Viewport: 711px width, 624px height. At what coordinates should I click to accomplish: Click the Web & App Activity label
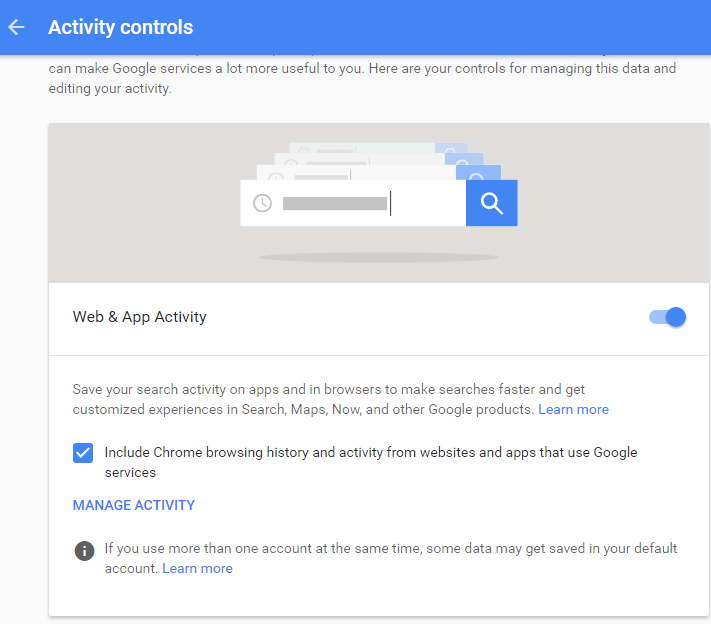(140, 317)
